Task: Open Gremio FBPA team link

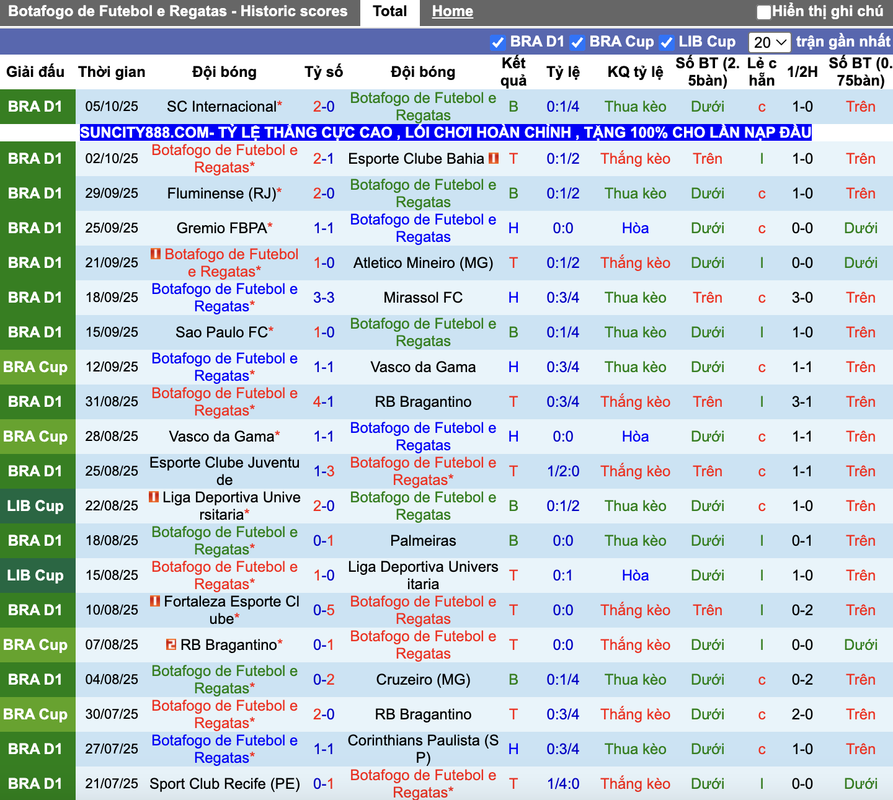Action: click(222, 228)
